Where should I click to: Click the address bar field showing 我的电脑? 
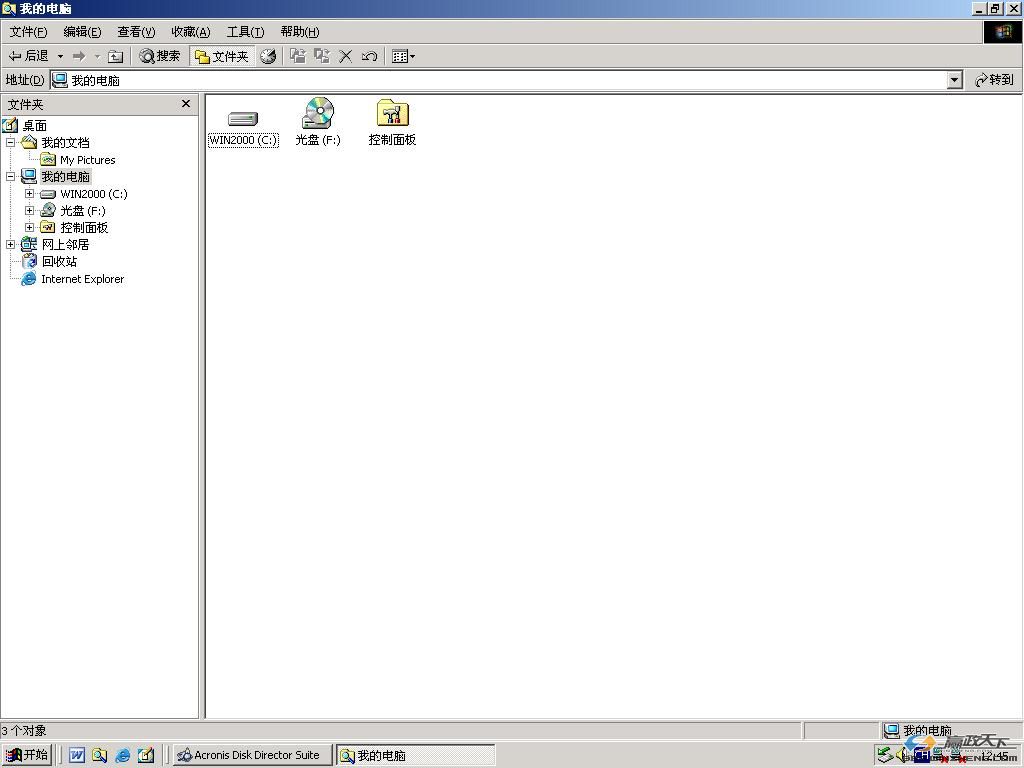(x=499, y=80)
